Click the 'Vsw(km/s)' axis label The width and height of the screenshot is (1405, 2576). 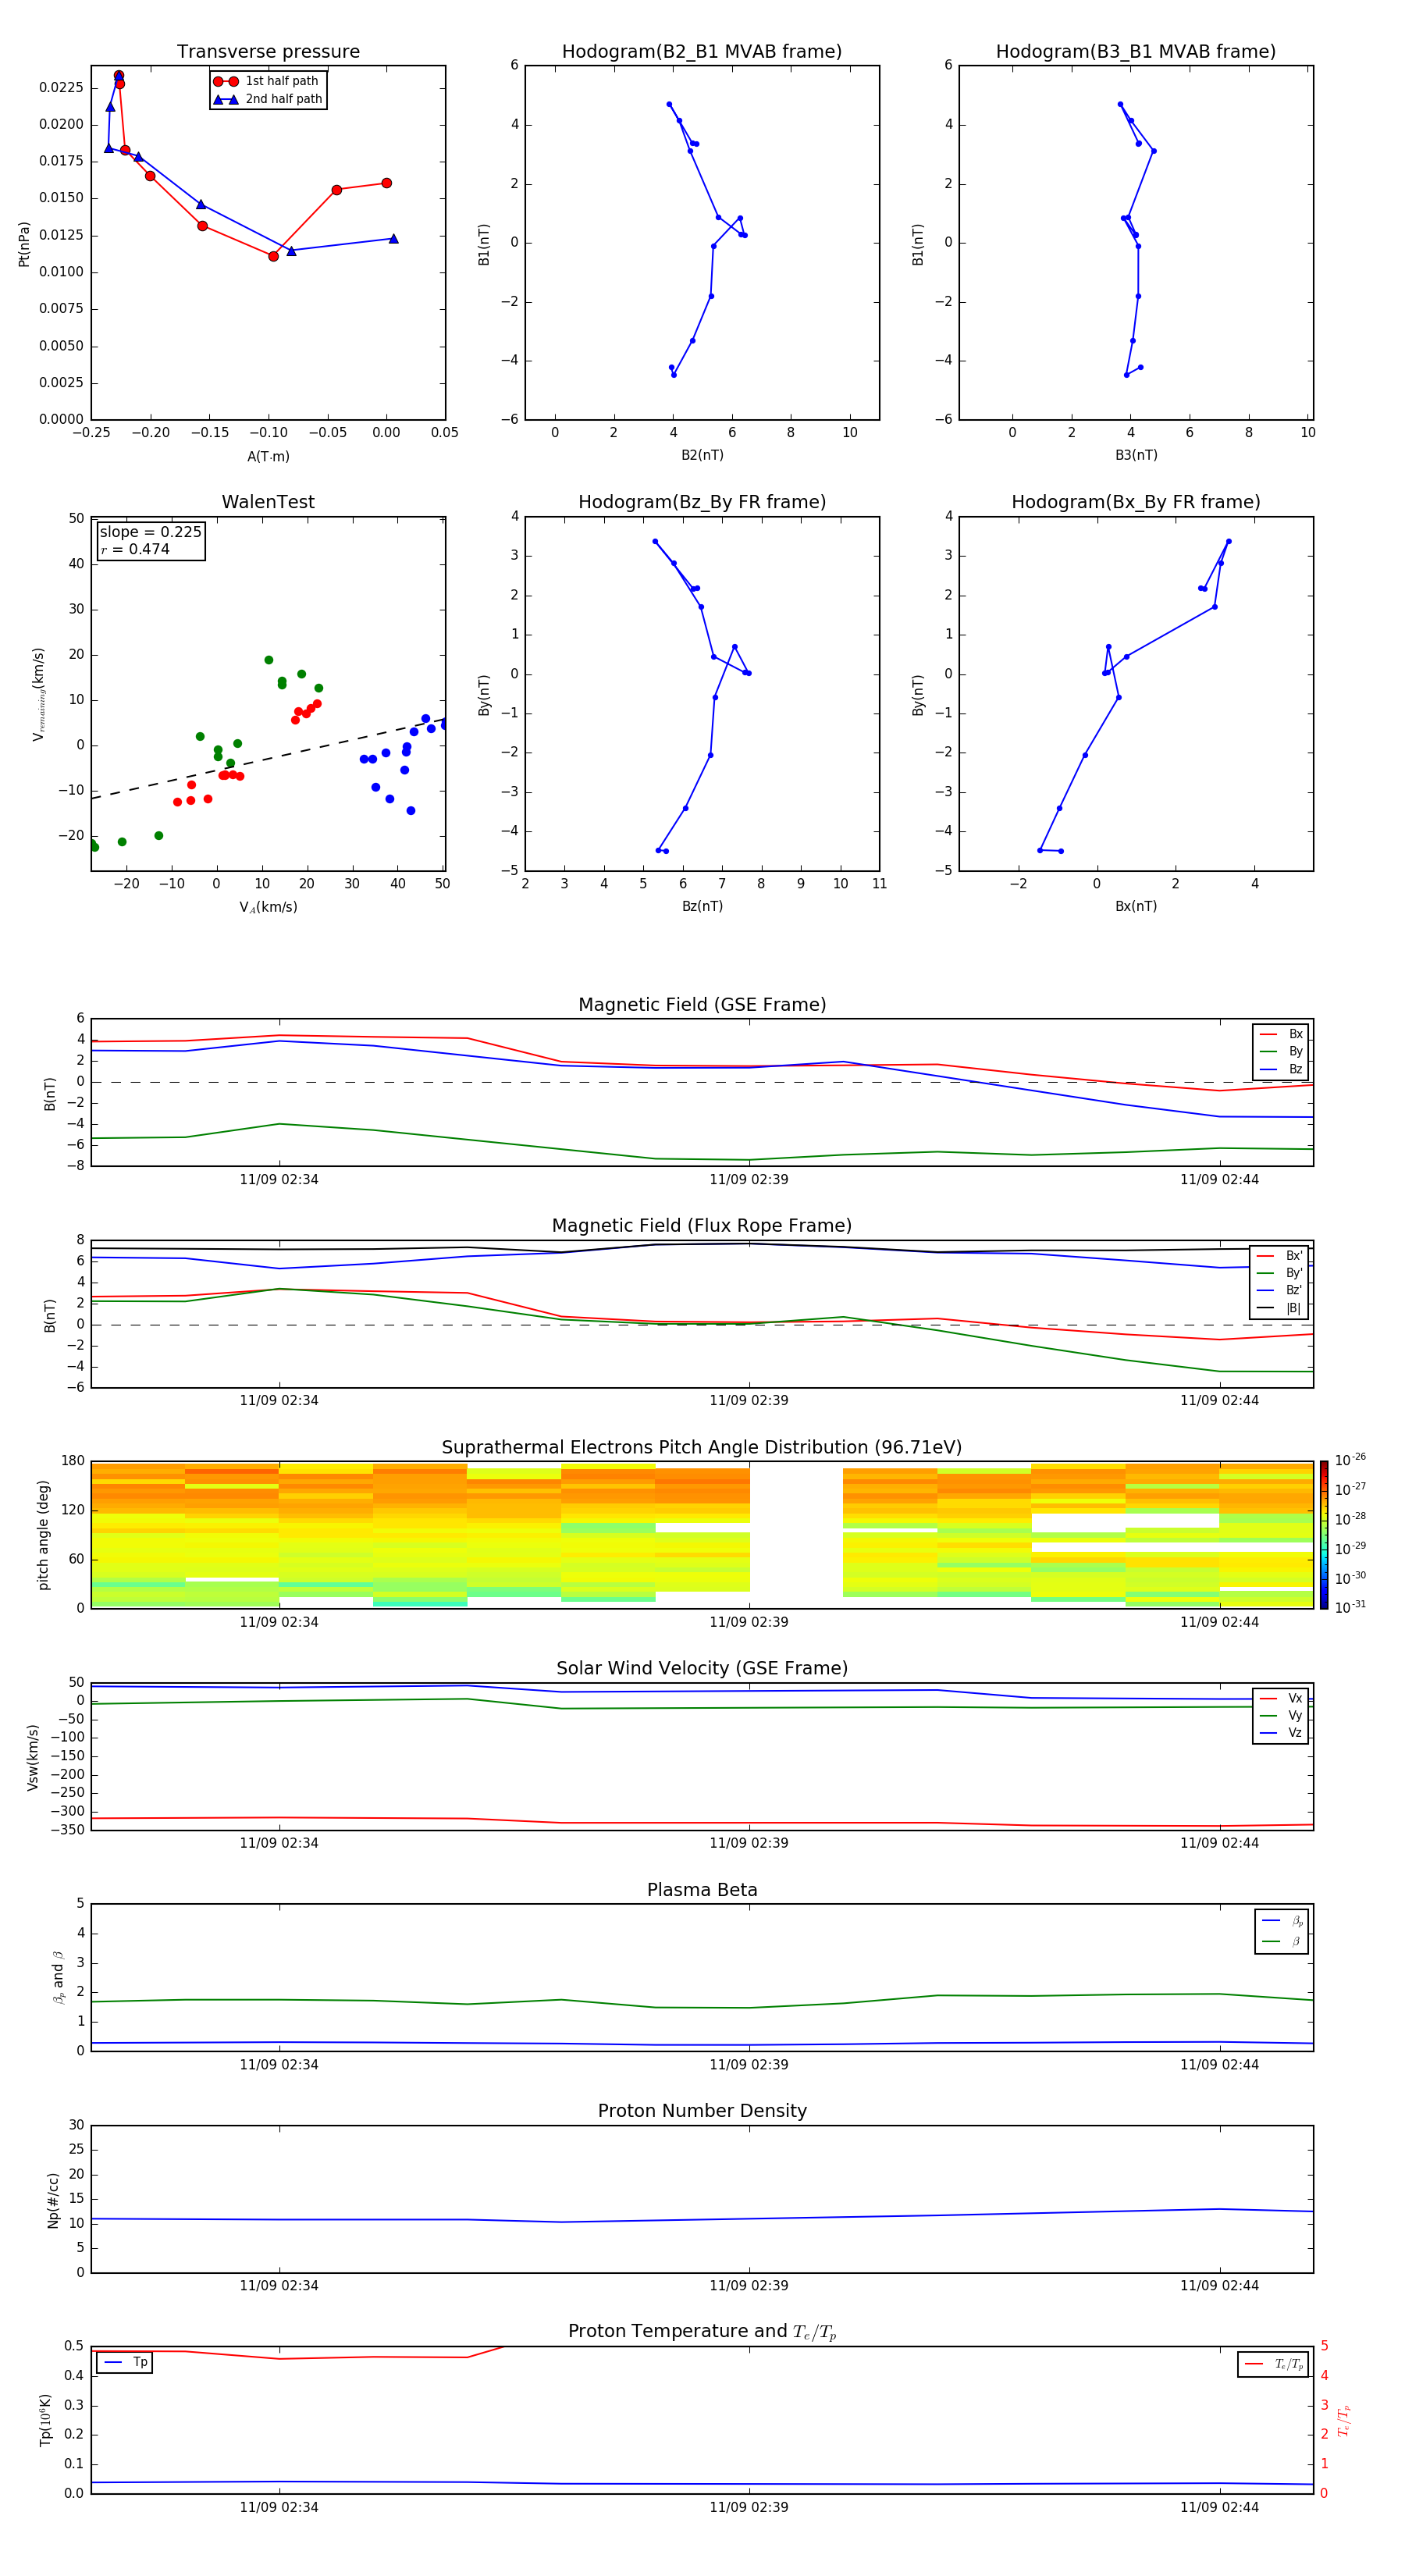pyautogui.click(x=33, y=1757)
